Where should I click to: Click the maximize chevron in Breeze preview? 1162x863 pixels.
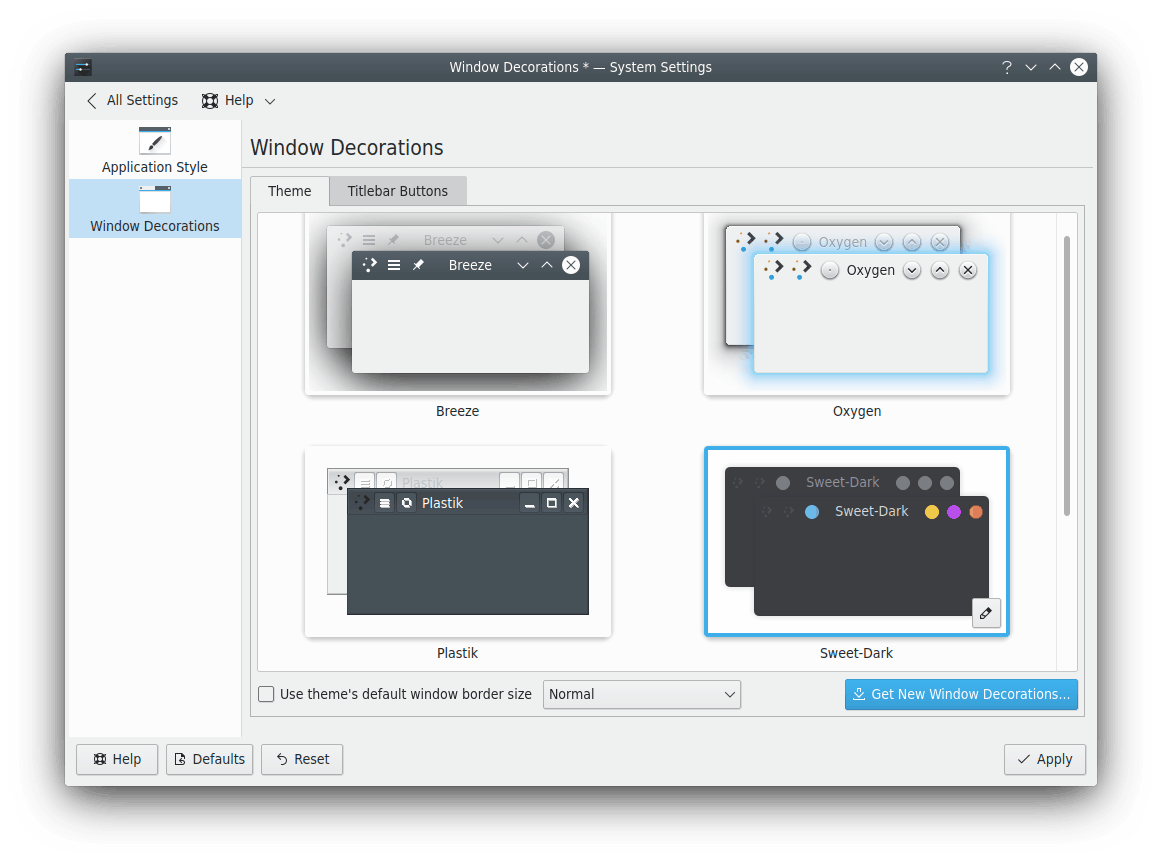click(547, 265)
